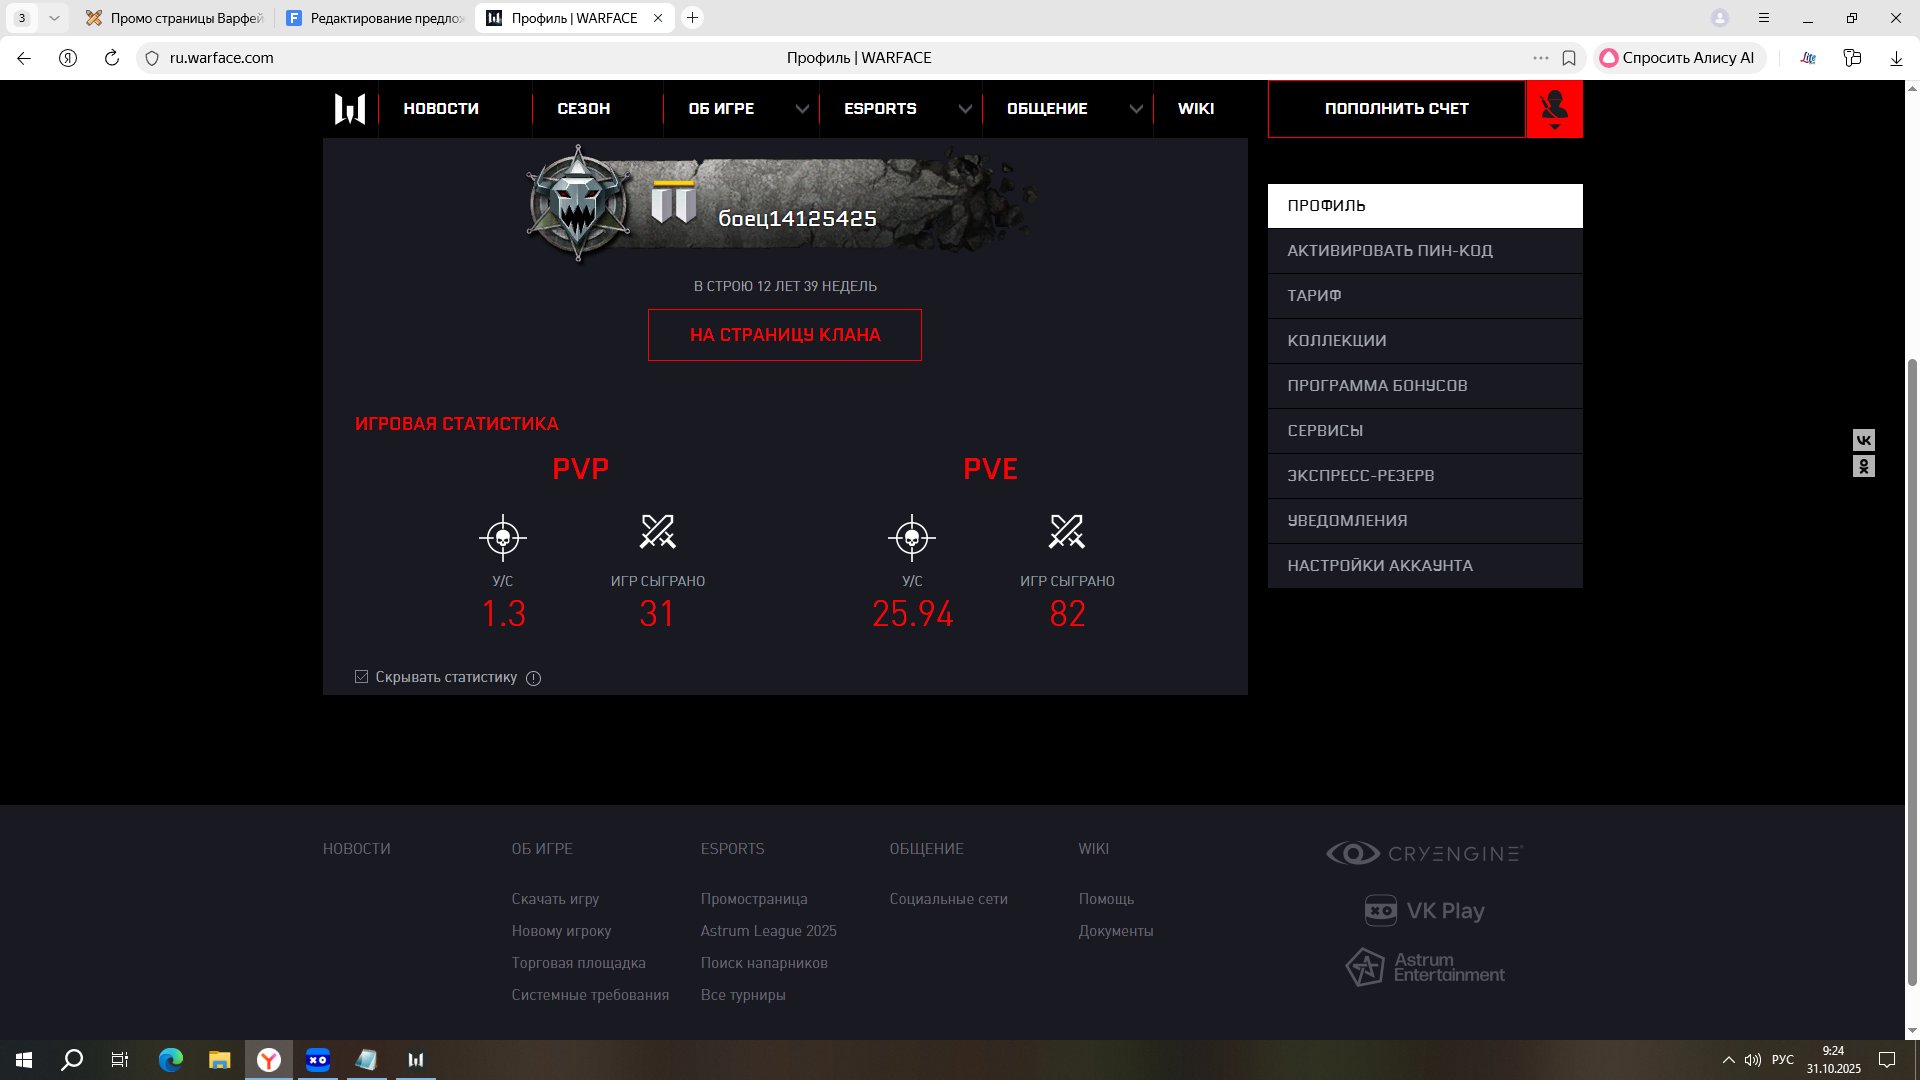Open VK Play app in taskbar
This screenshot has height=1080, width=1920.
(318, 1060)
